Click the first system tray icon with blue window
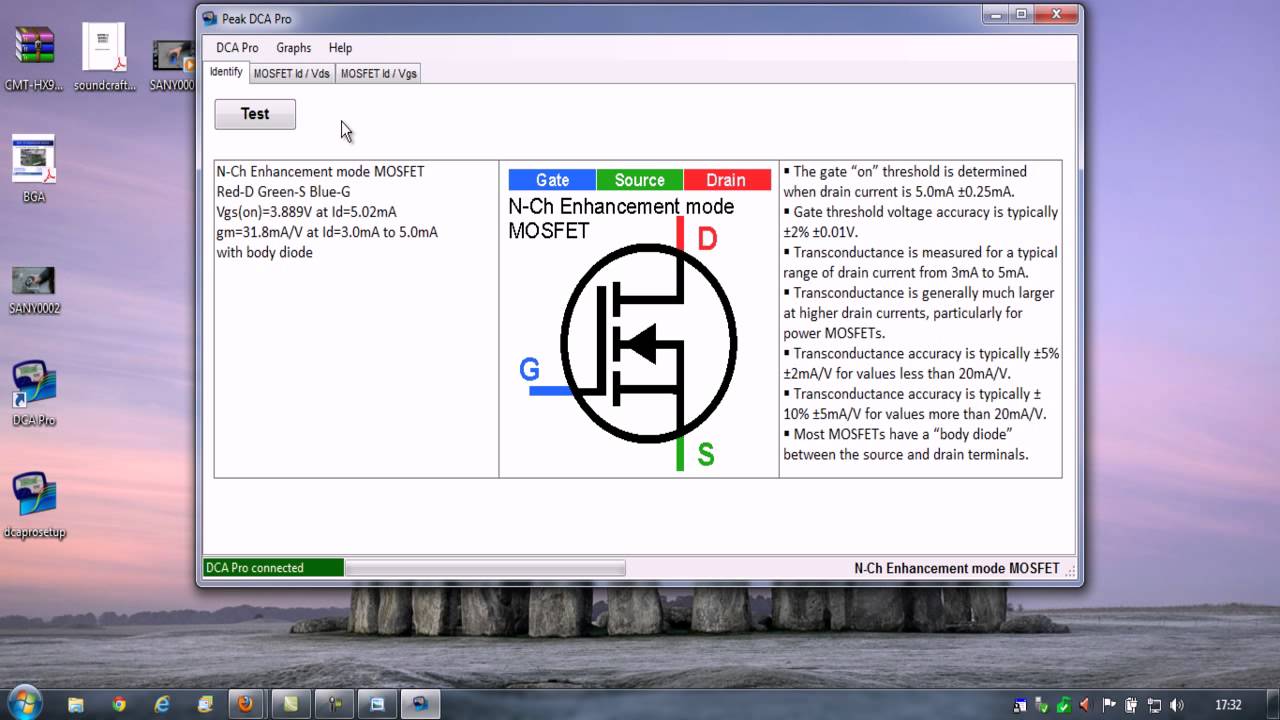Image resolution: width=1280 pixels, height=720 pixels. [1019, 705]
